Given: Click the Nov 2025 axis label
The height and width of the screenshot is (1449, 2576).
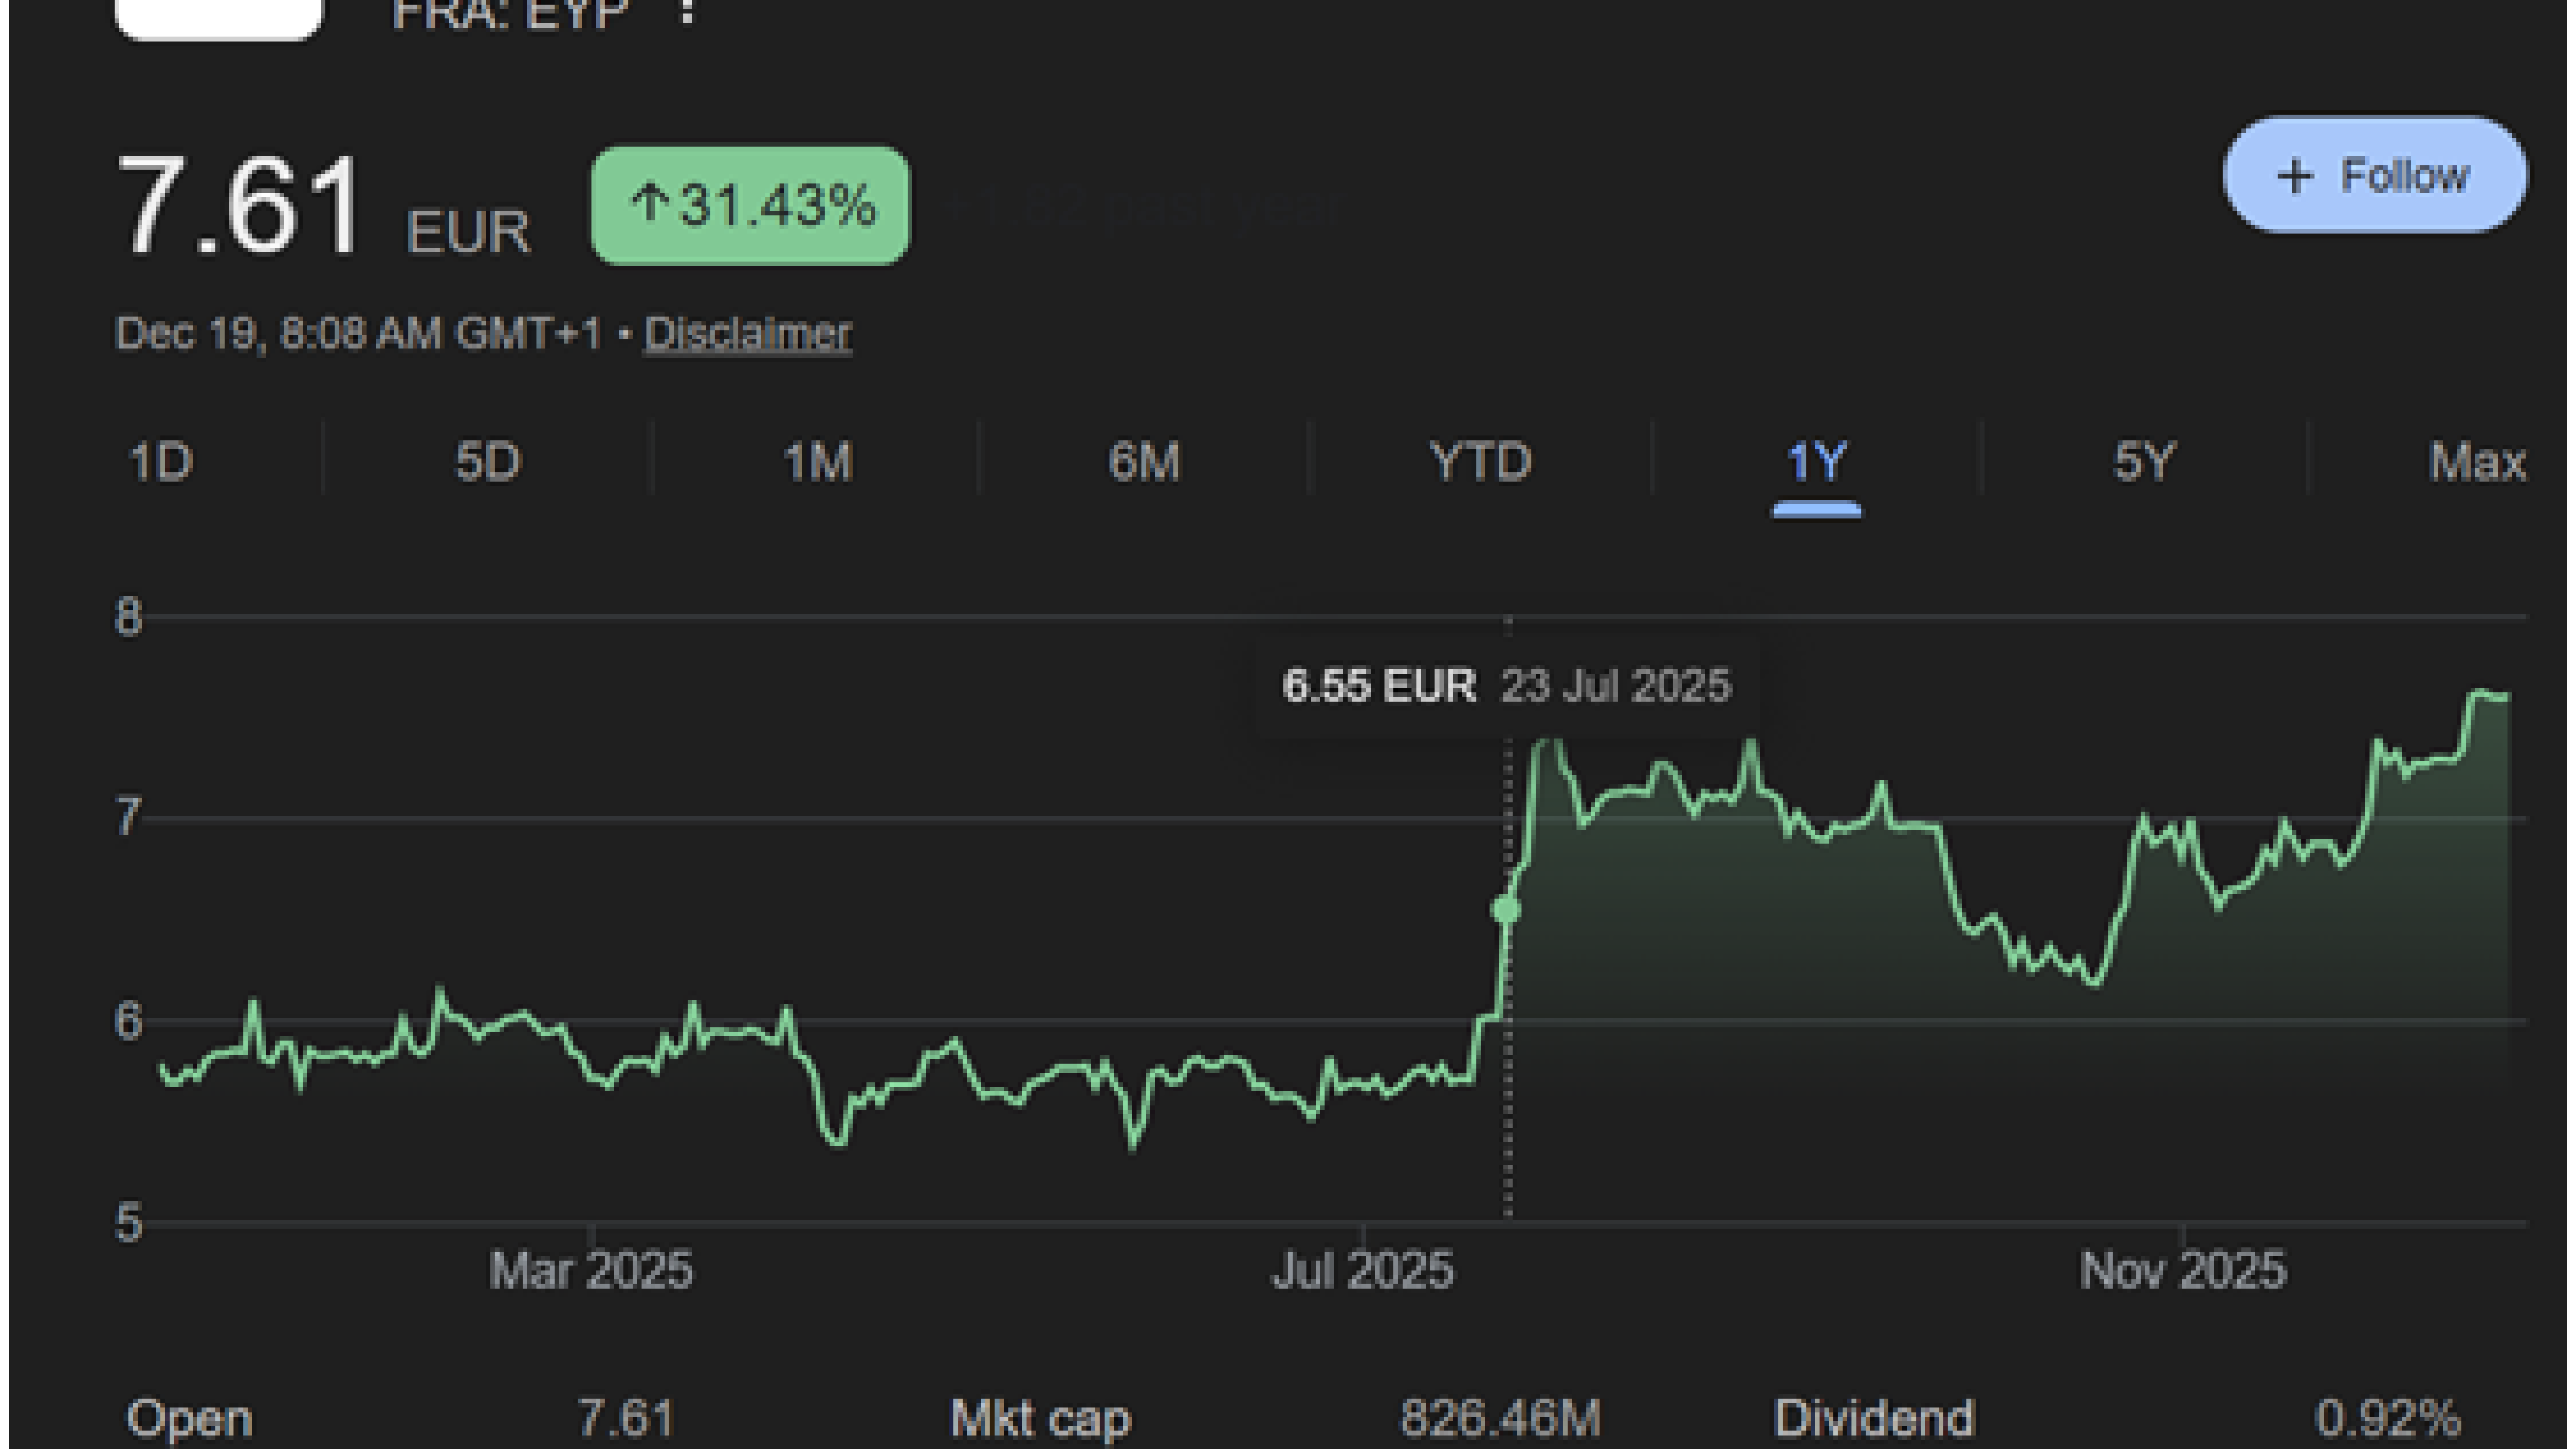Looking at the screenshot, I should pyautogui.click(x=2182, y=1270).
